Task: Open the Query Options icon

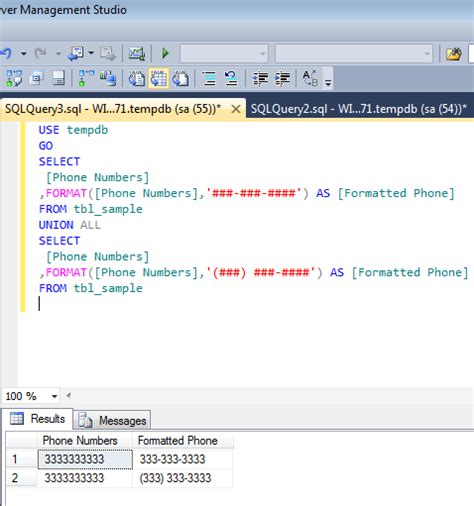Action: click(x=36, y=78)
